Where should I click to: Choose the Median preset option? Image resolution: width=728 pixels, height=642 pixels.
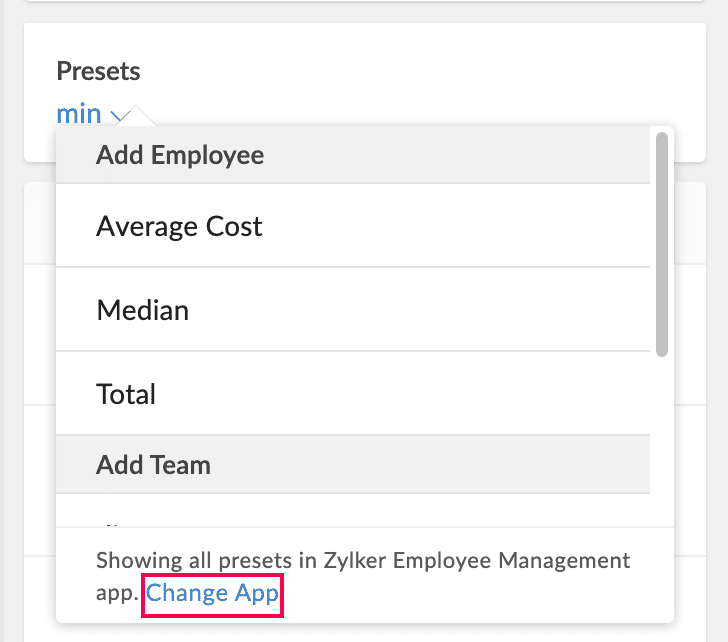(142, 310)
